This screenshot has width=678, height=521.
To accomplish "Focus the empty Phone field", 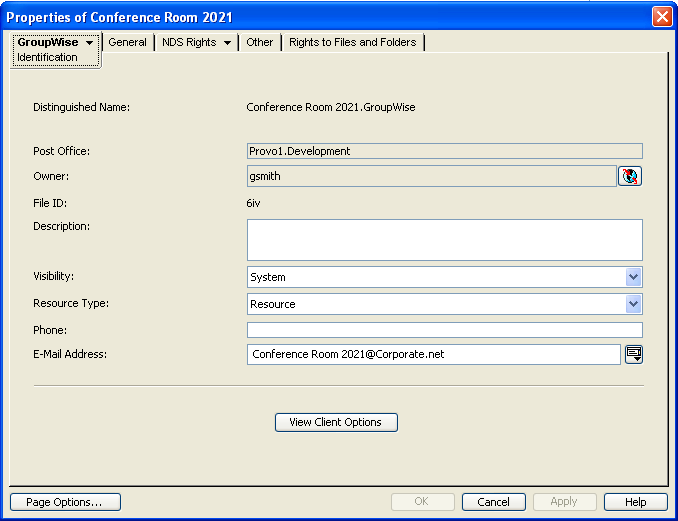I will click(444, 330).
